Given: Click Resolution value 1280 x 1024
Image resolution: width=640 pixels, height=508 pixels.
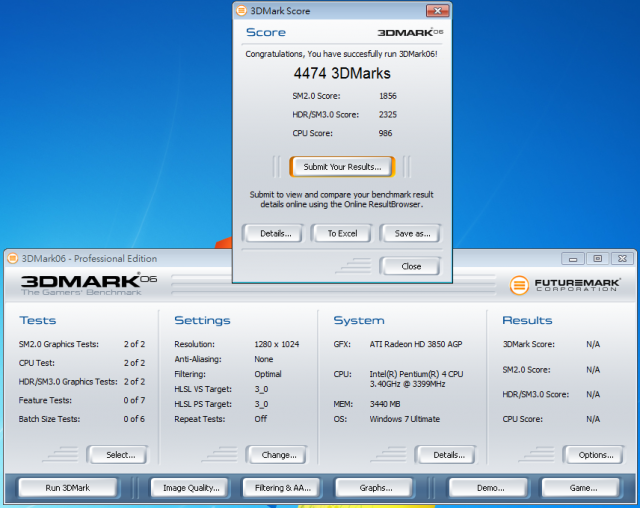Looking at the screenshot, I should 276,344.
